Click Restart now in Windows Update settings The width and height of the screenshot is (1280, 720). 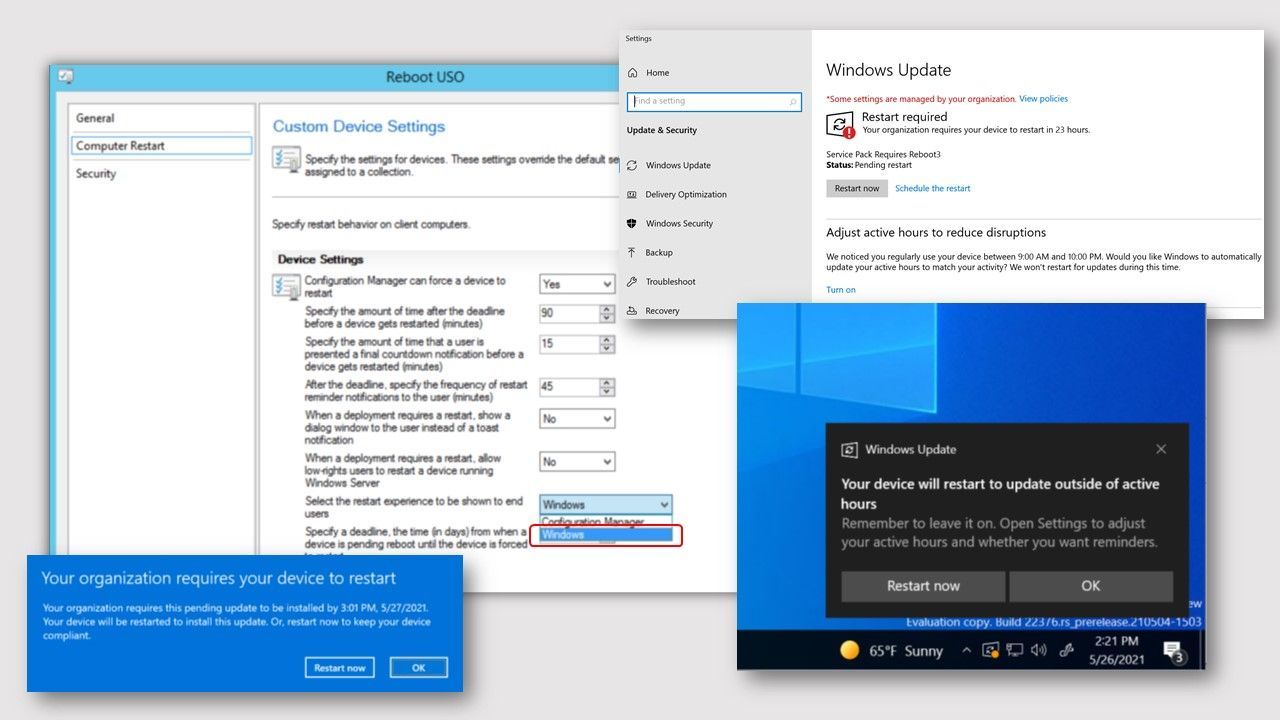pyautogui.click(x=857, y=188)
